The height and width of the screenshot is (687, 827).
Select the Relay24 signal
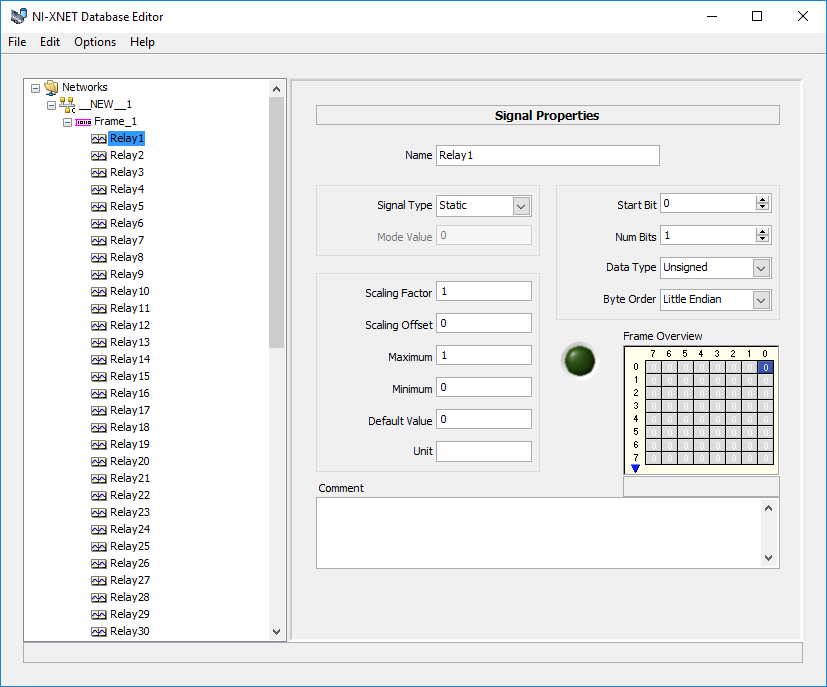pyautogui.click(x=130, y=529)
